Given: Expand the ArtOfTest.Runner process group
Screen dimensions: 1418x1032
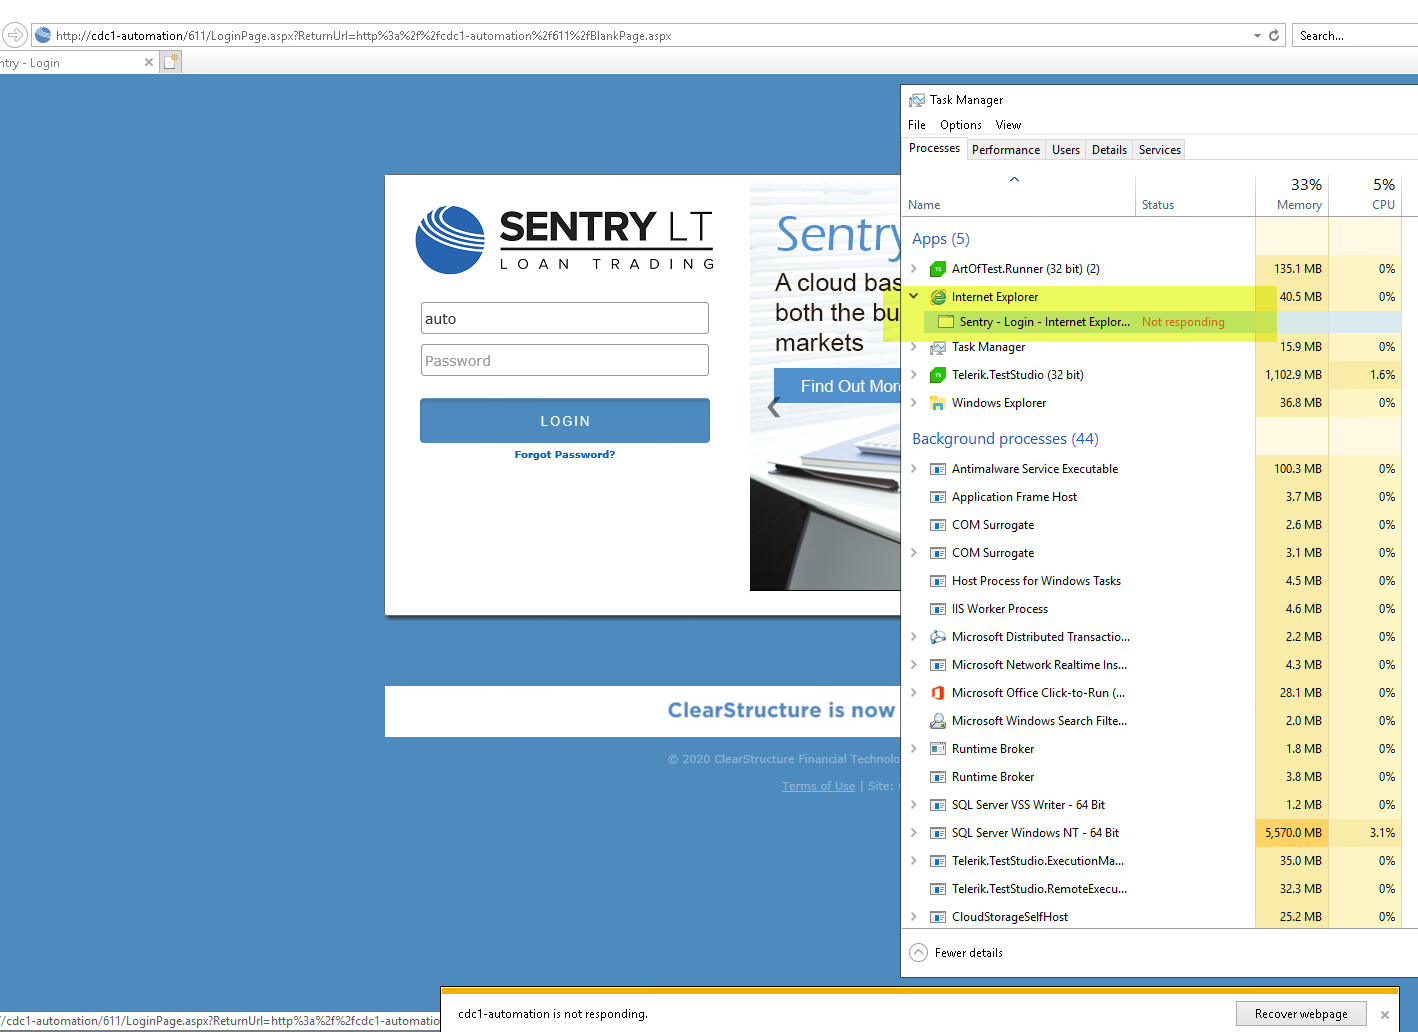Looking at the screenshot, I should point(914,269).
